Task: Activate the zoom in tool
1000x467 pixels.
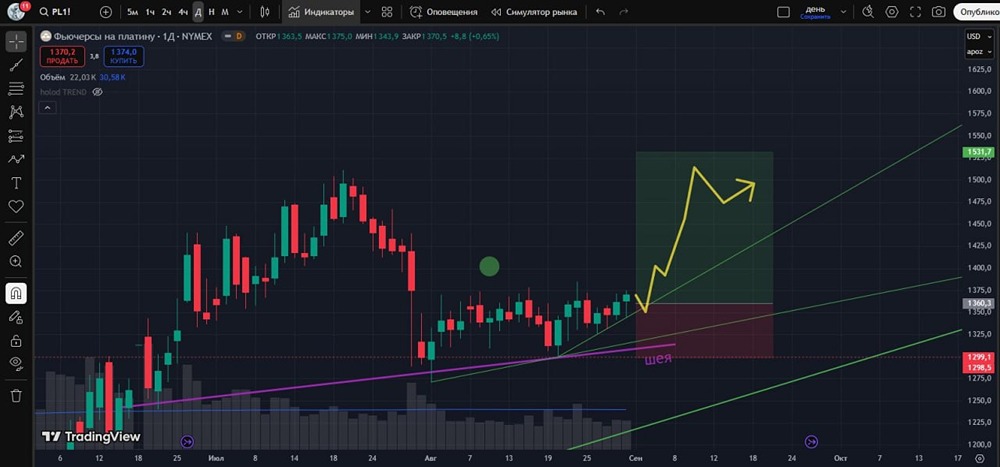Action: [16, 262]
